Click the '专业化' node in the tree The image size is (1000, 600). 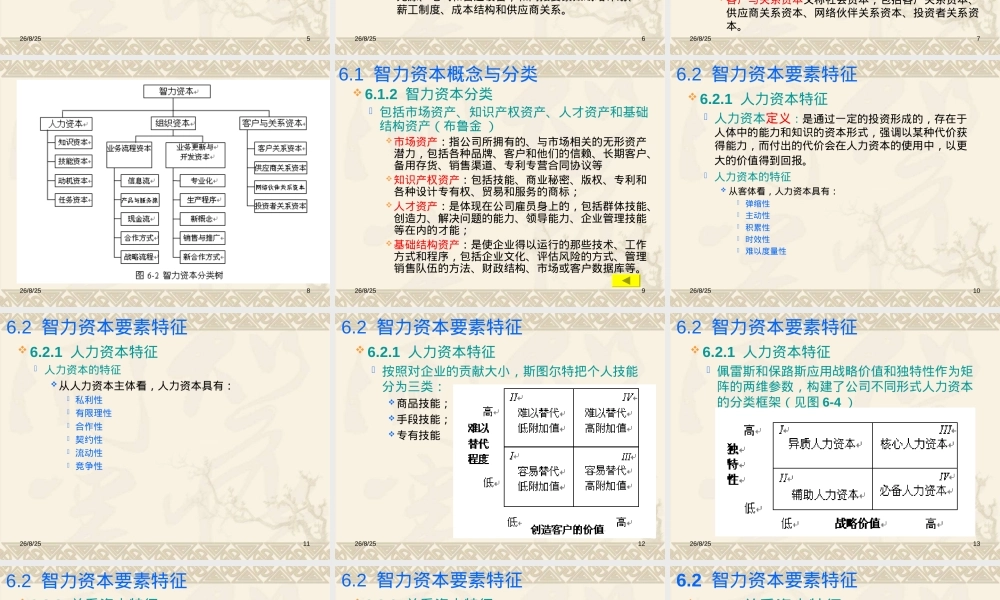click(202, 181)
